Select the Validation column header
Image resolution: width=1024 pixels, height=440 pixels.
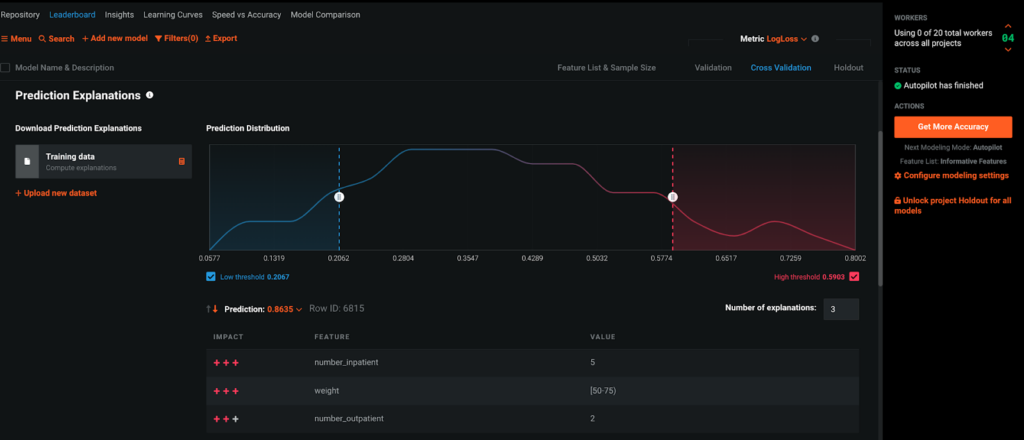tap(713, 68)
